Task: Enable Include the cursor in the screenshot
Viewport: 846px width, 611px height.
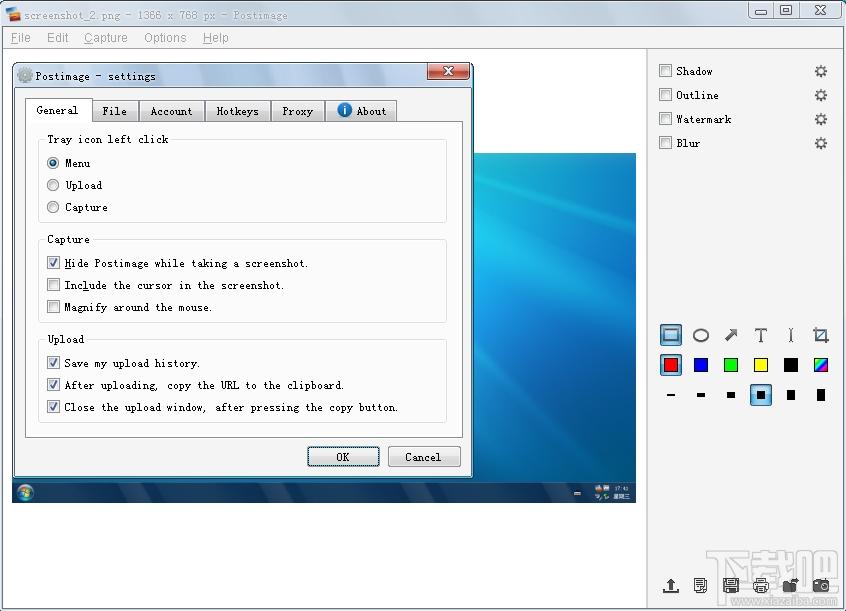Action: coord(53,285)
